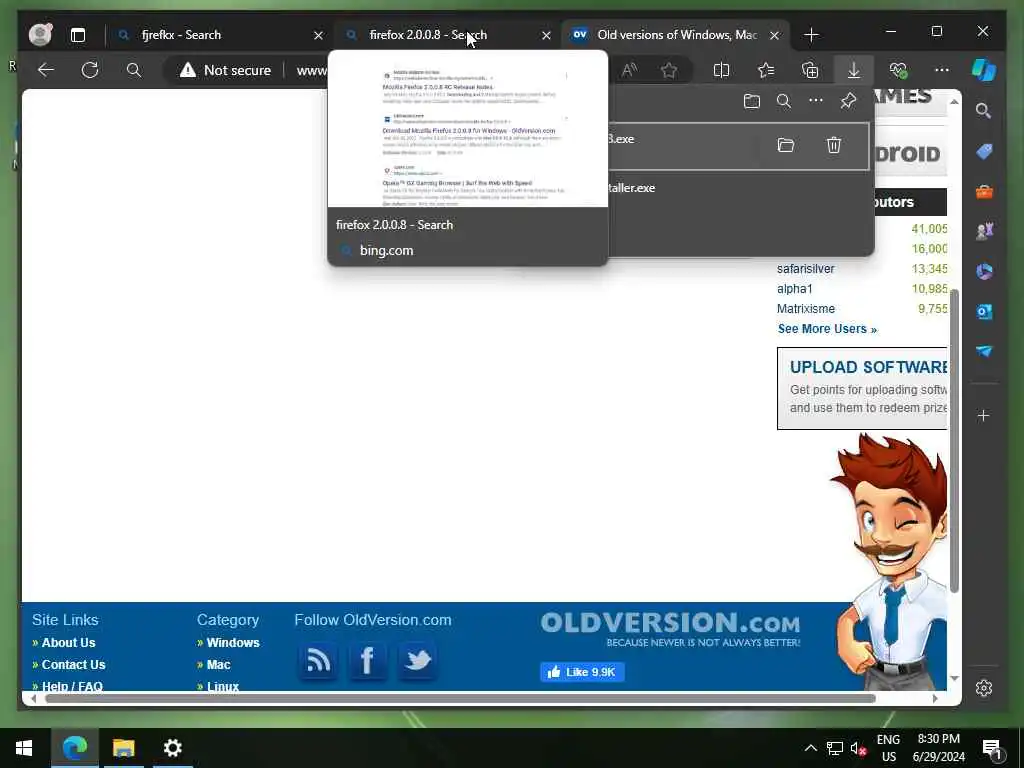Click the Not secure site warning
The height and width of the screenshot is (768, 1024).
(x=225, y=70)
